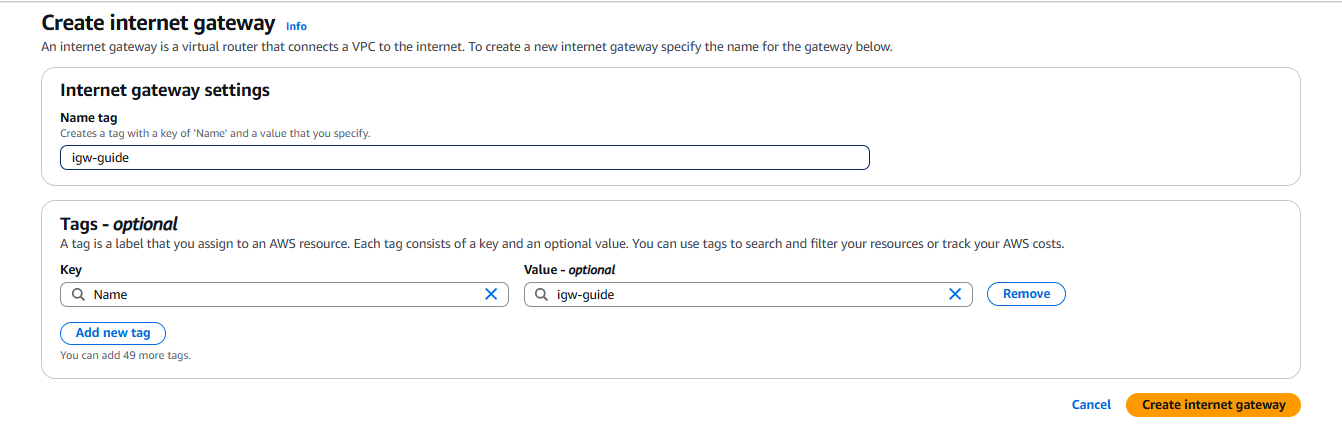Focus the Name tag input containing igw-guide
Image resolution: width=1342 pixels, height=431 pixels.
coord(465,157)
